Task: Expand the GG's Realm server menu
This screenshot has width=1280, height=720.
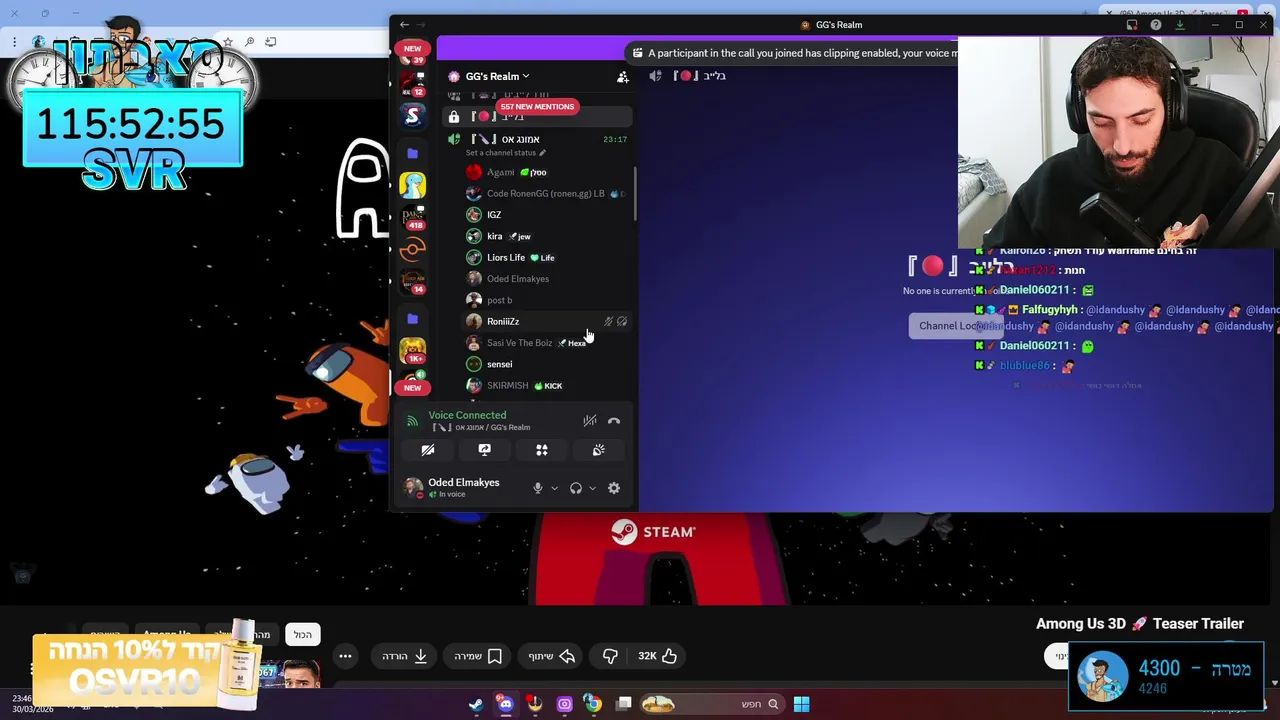Action: [497, 76]
